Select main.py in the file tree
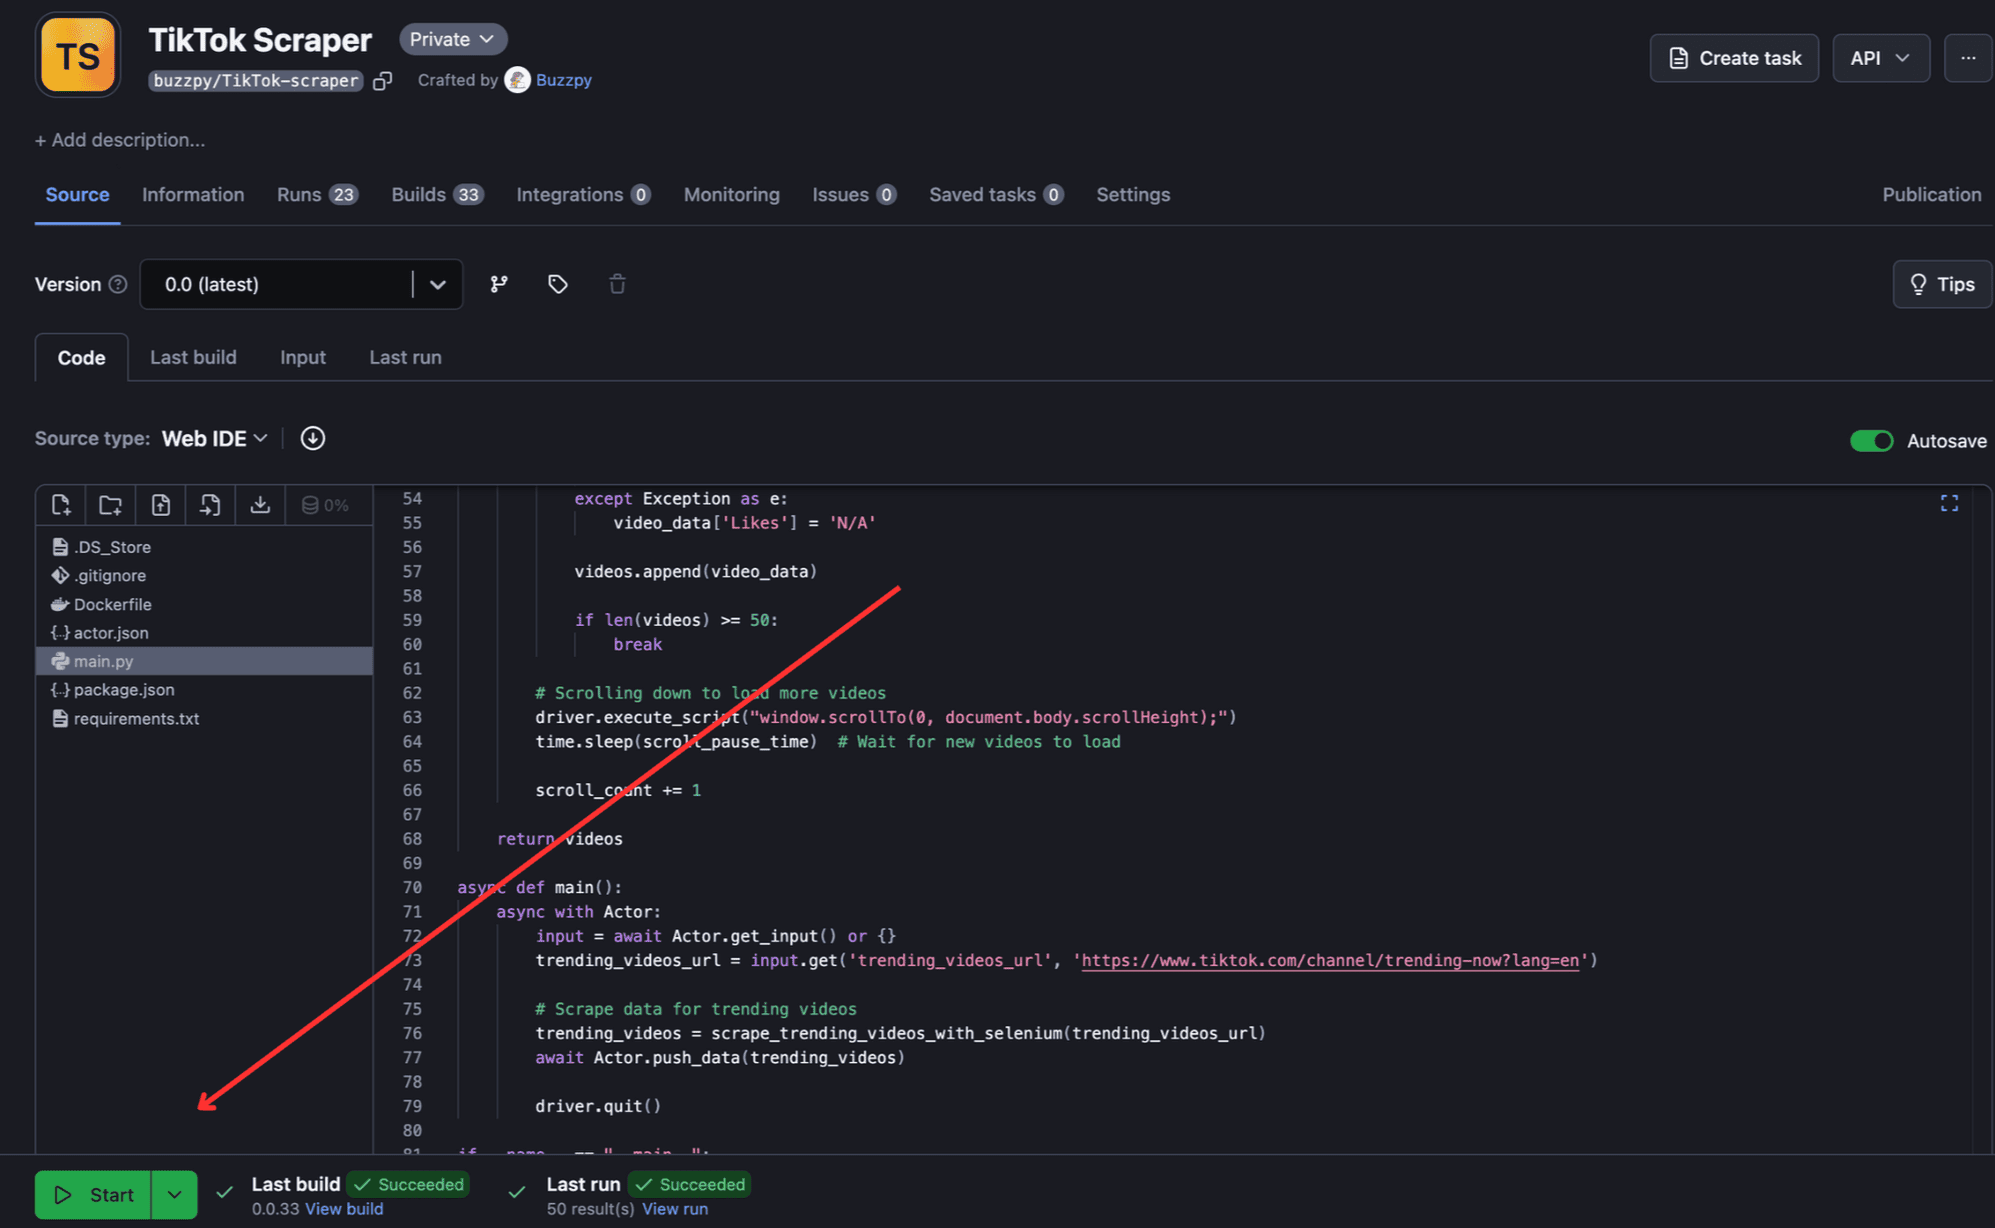The width and height of the screenshot is (1995, 1228). tap(103, 661)
